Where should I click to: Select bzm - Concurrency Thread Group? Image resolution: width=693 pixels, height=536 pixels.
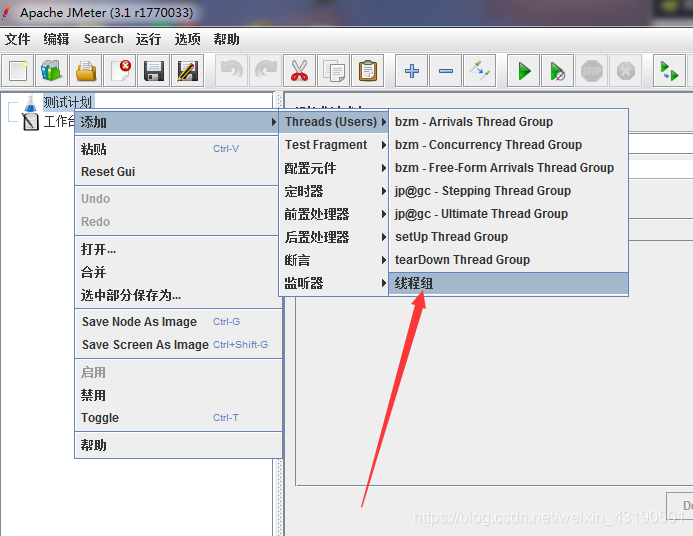(508, 144)
